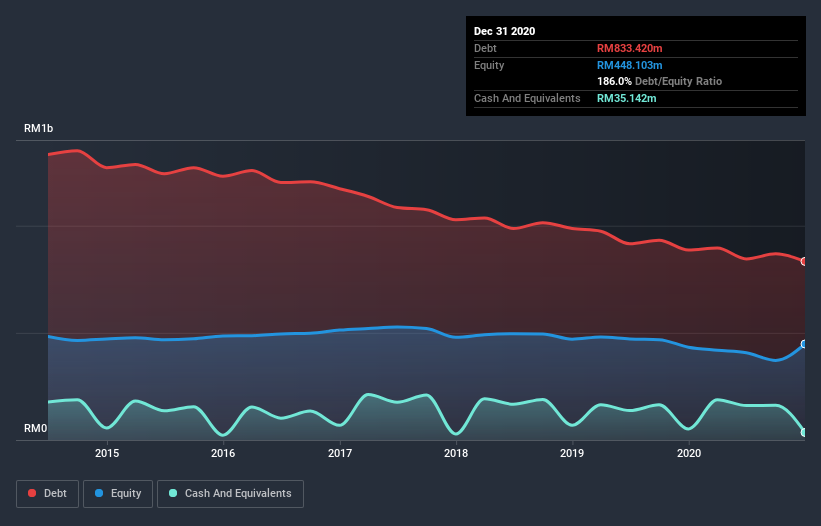Image resolution: width=821 pixels, height=526 pixels.
Task: Select the 2017 x-axis label
Action: coord(340,453)
